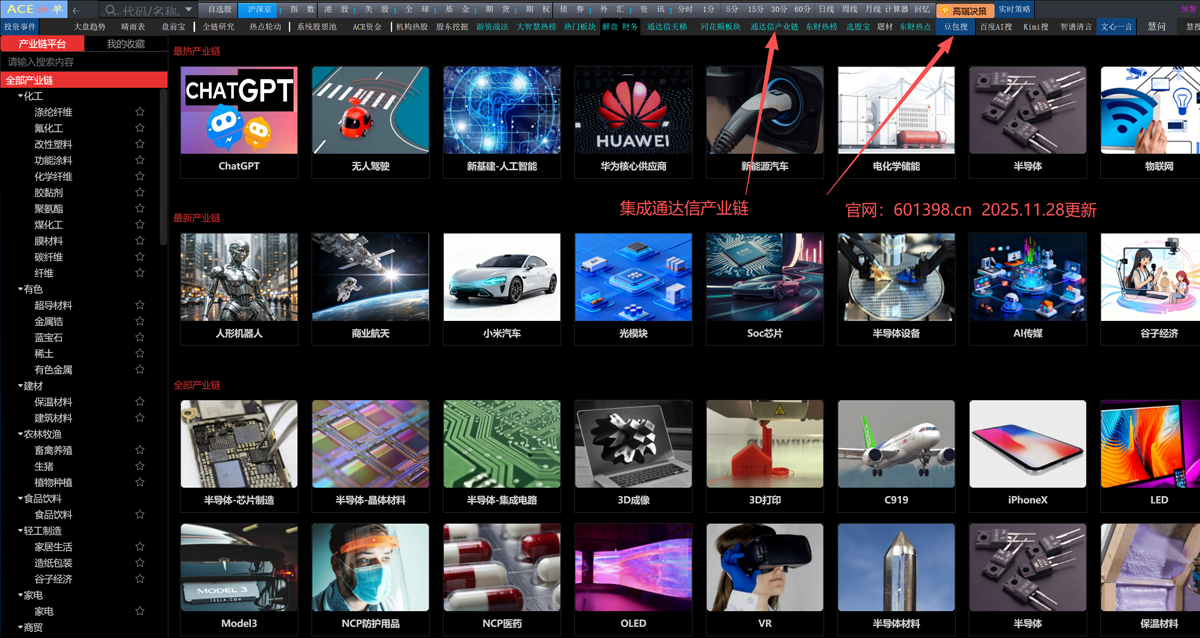Open 实时策略 button
This screenshot has width=1200, height=638.
pyautogui.click(x=1014, y=9)
